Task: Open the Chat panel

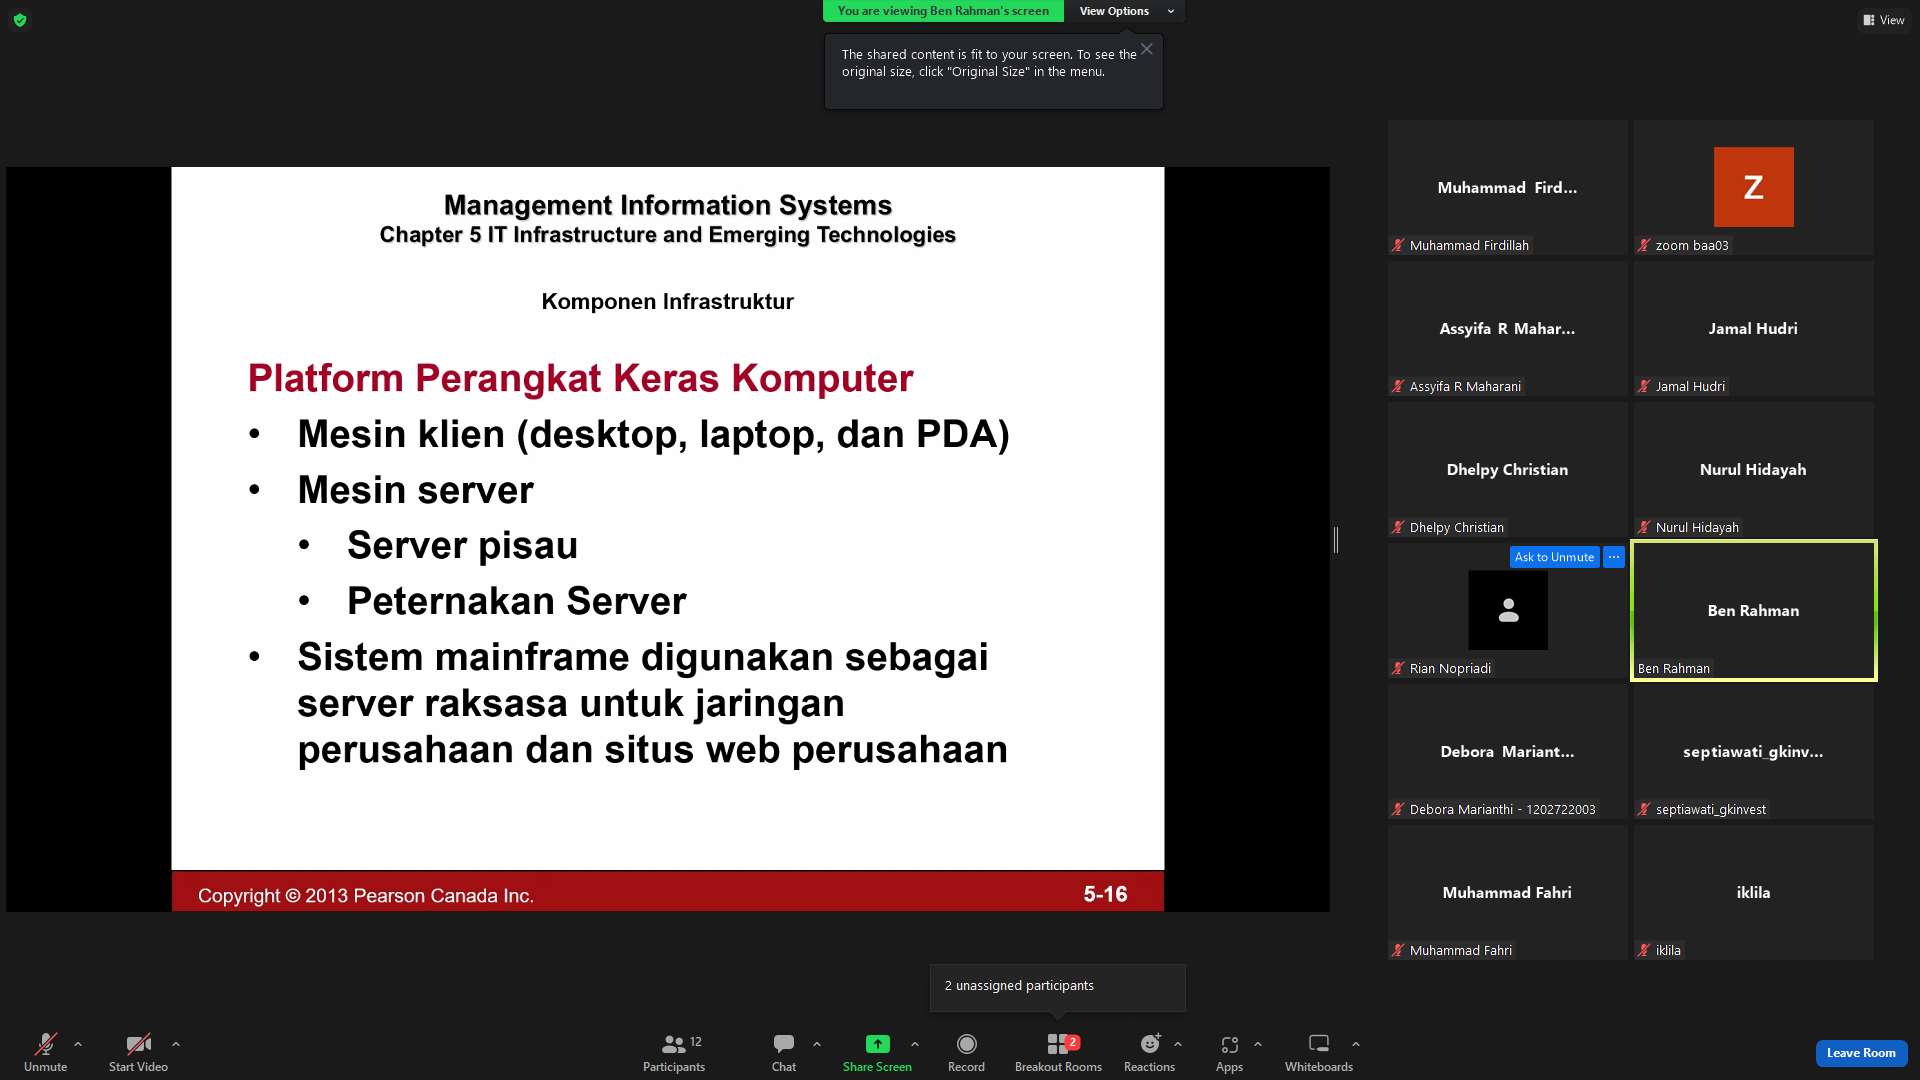Action: (784, 1052)
